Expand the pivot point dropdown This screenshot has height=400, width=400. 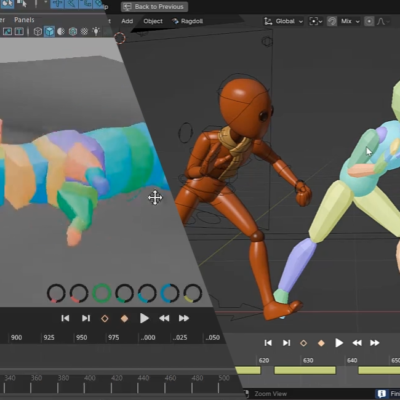[x=315, y=21]
